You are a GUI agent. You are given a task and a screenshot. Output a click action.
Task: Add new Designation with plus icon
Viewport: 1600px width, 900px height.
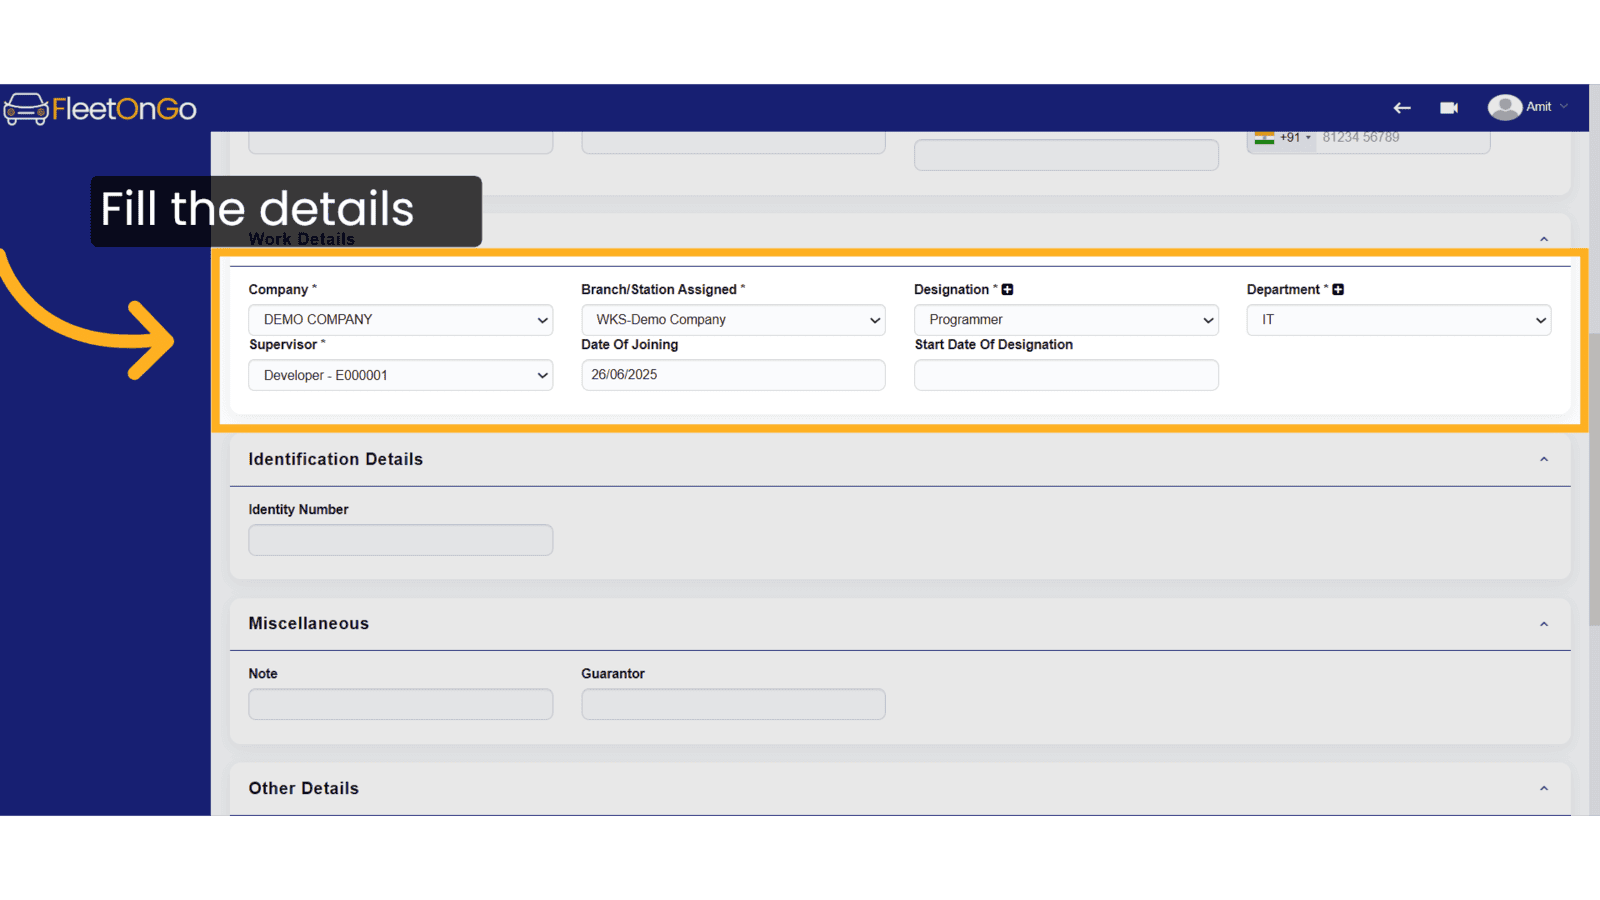1008,289
